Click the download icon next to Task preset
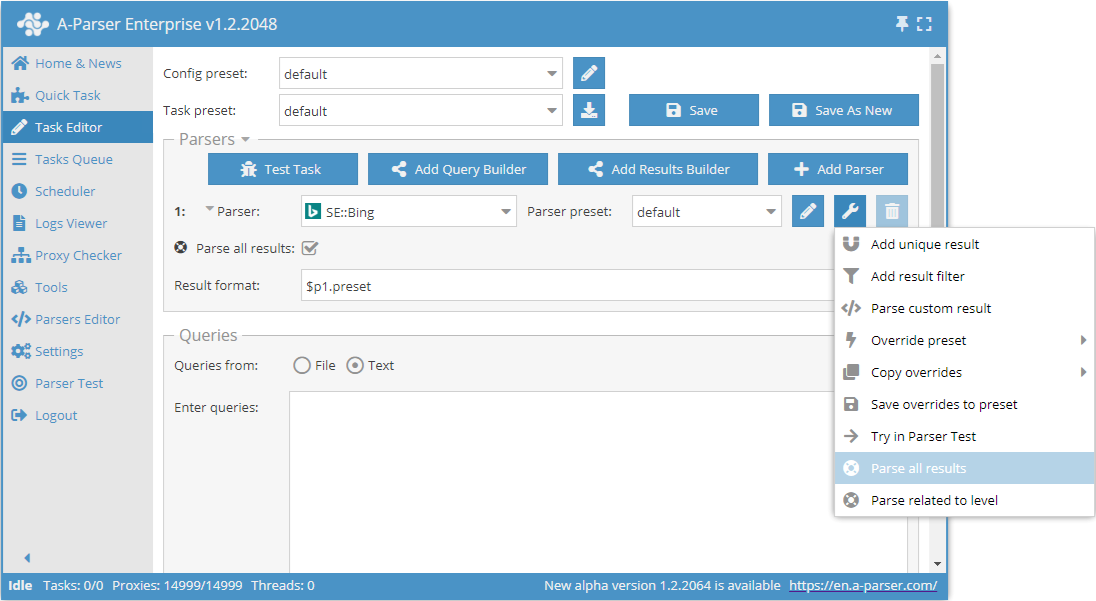The height and width of the screenshot is (601, 1096). (x=588, y=110)
